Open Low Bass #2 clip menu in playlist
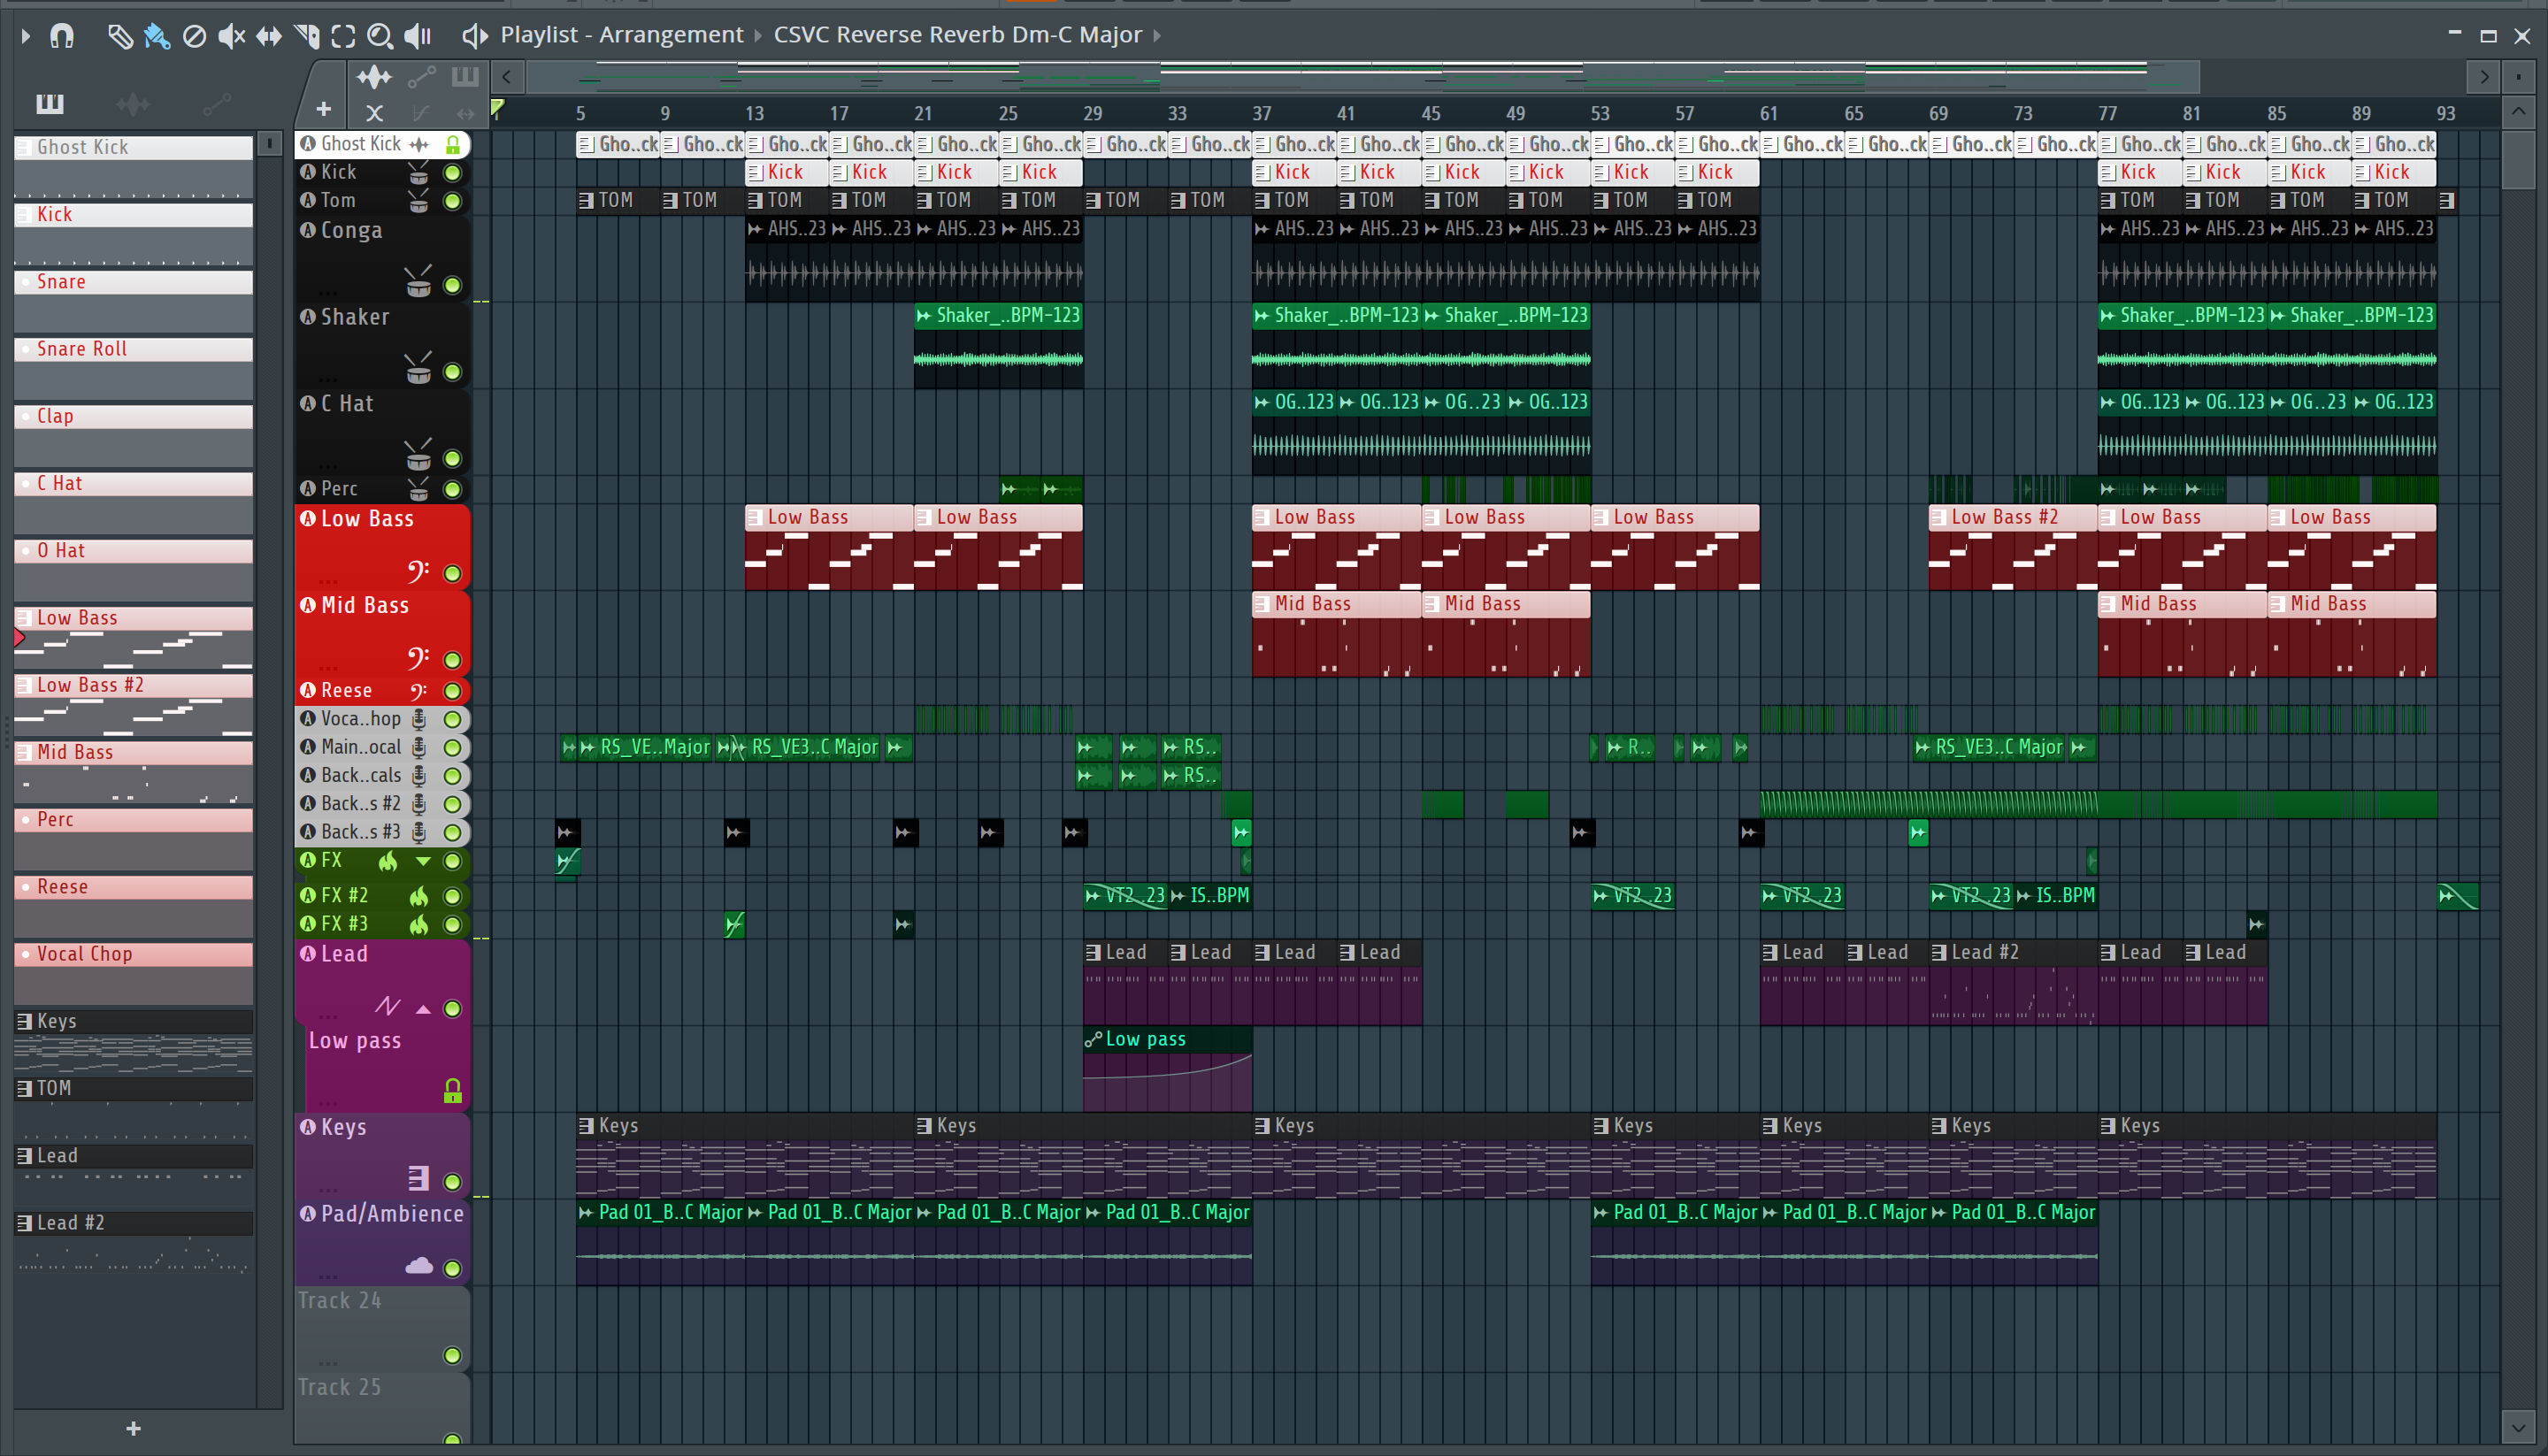Viewport: 2548px width, 1456px height. pyautogui.click(x=1939, y=518)
